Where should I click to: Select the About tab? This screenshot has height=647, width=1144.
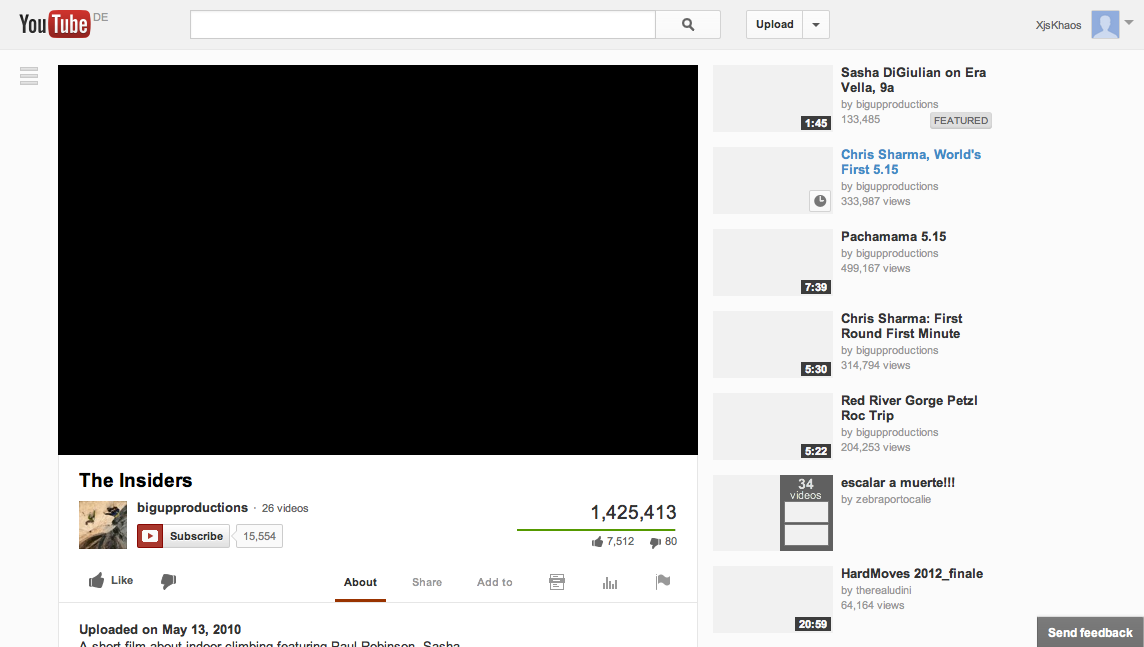360,582
